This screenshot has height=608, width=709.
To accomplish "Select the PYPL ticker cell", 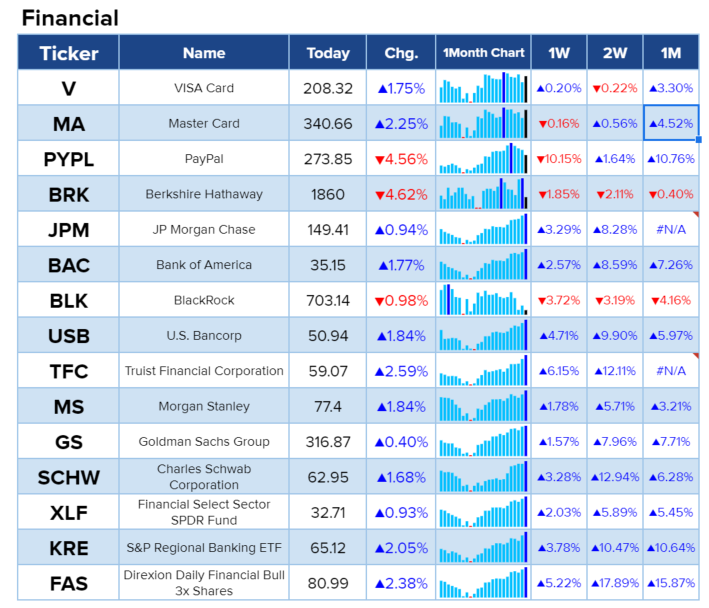I will click(68, 159).
